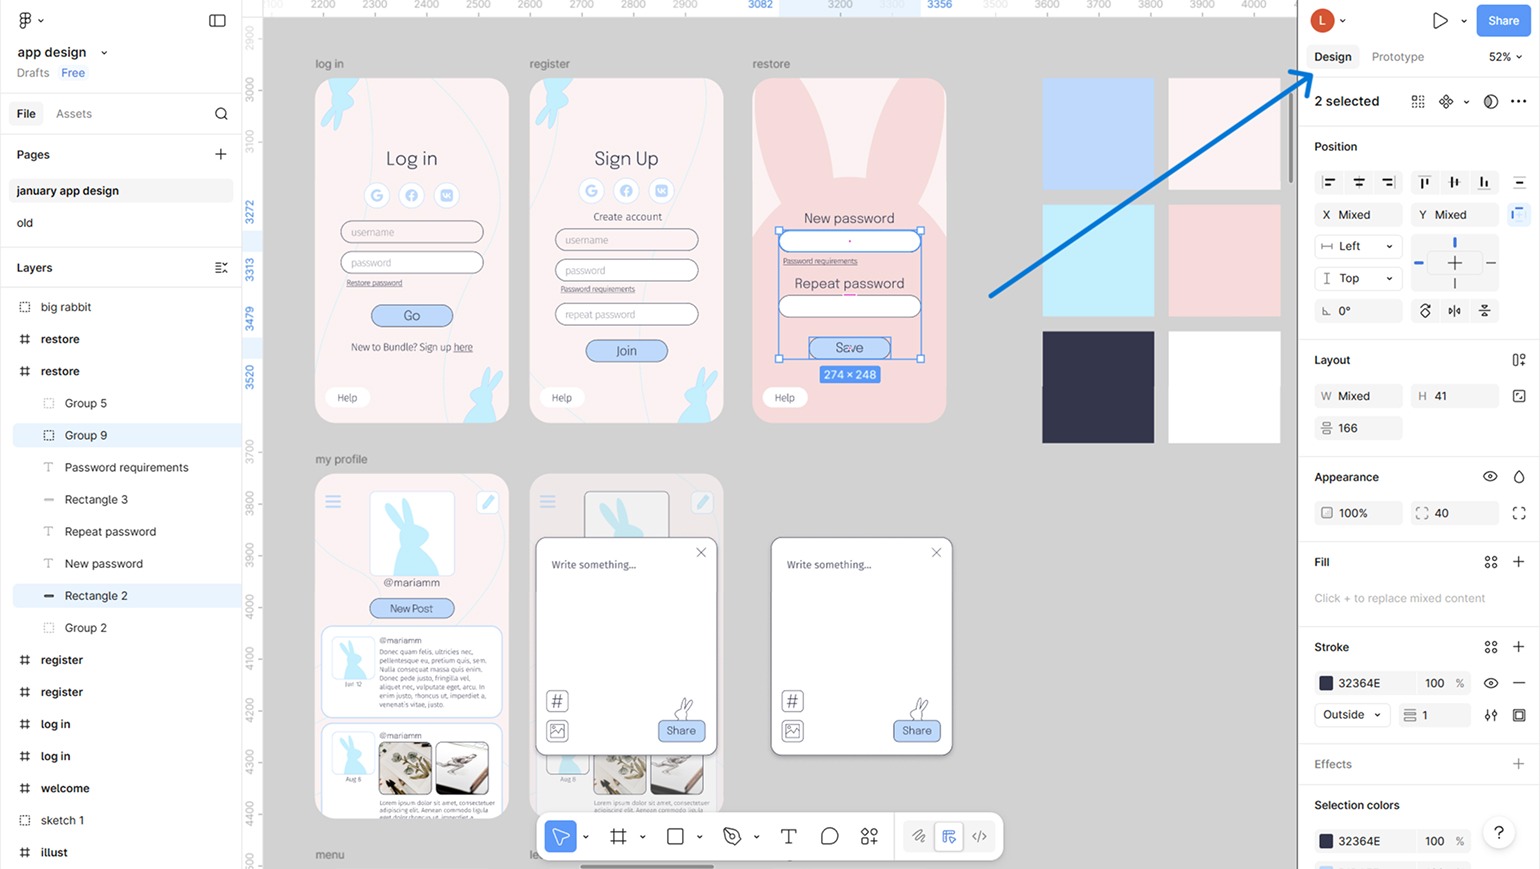Screen dimensions: 1540x869
Task: Open the stroke position Outside dropdown
Action: [x=1351, y=715]
